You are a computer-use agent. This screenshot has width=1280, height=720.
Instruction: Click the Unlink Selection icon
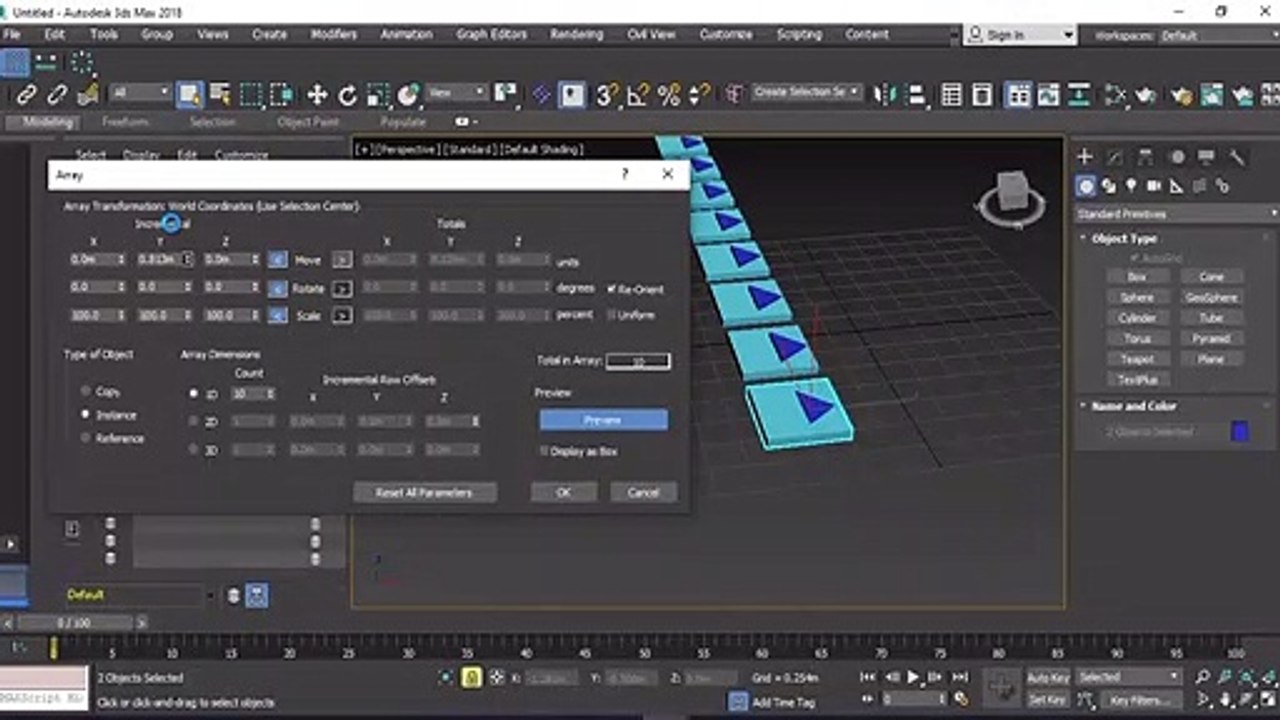(x=57, y=95)
